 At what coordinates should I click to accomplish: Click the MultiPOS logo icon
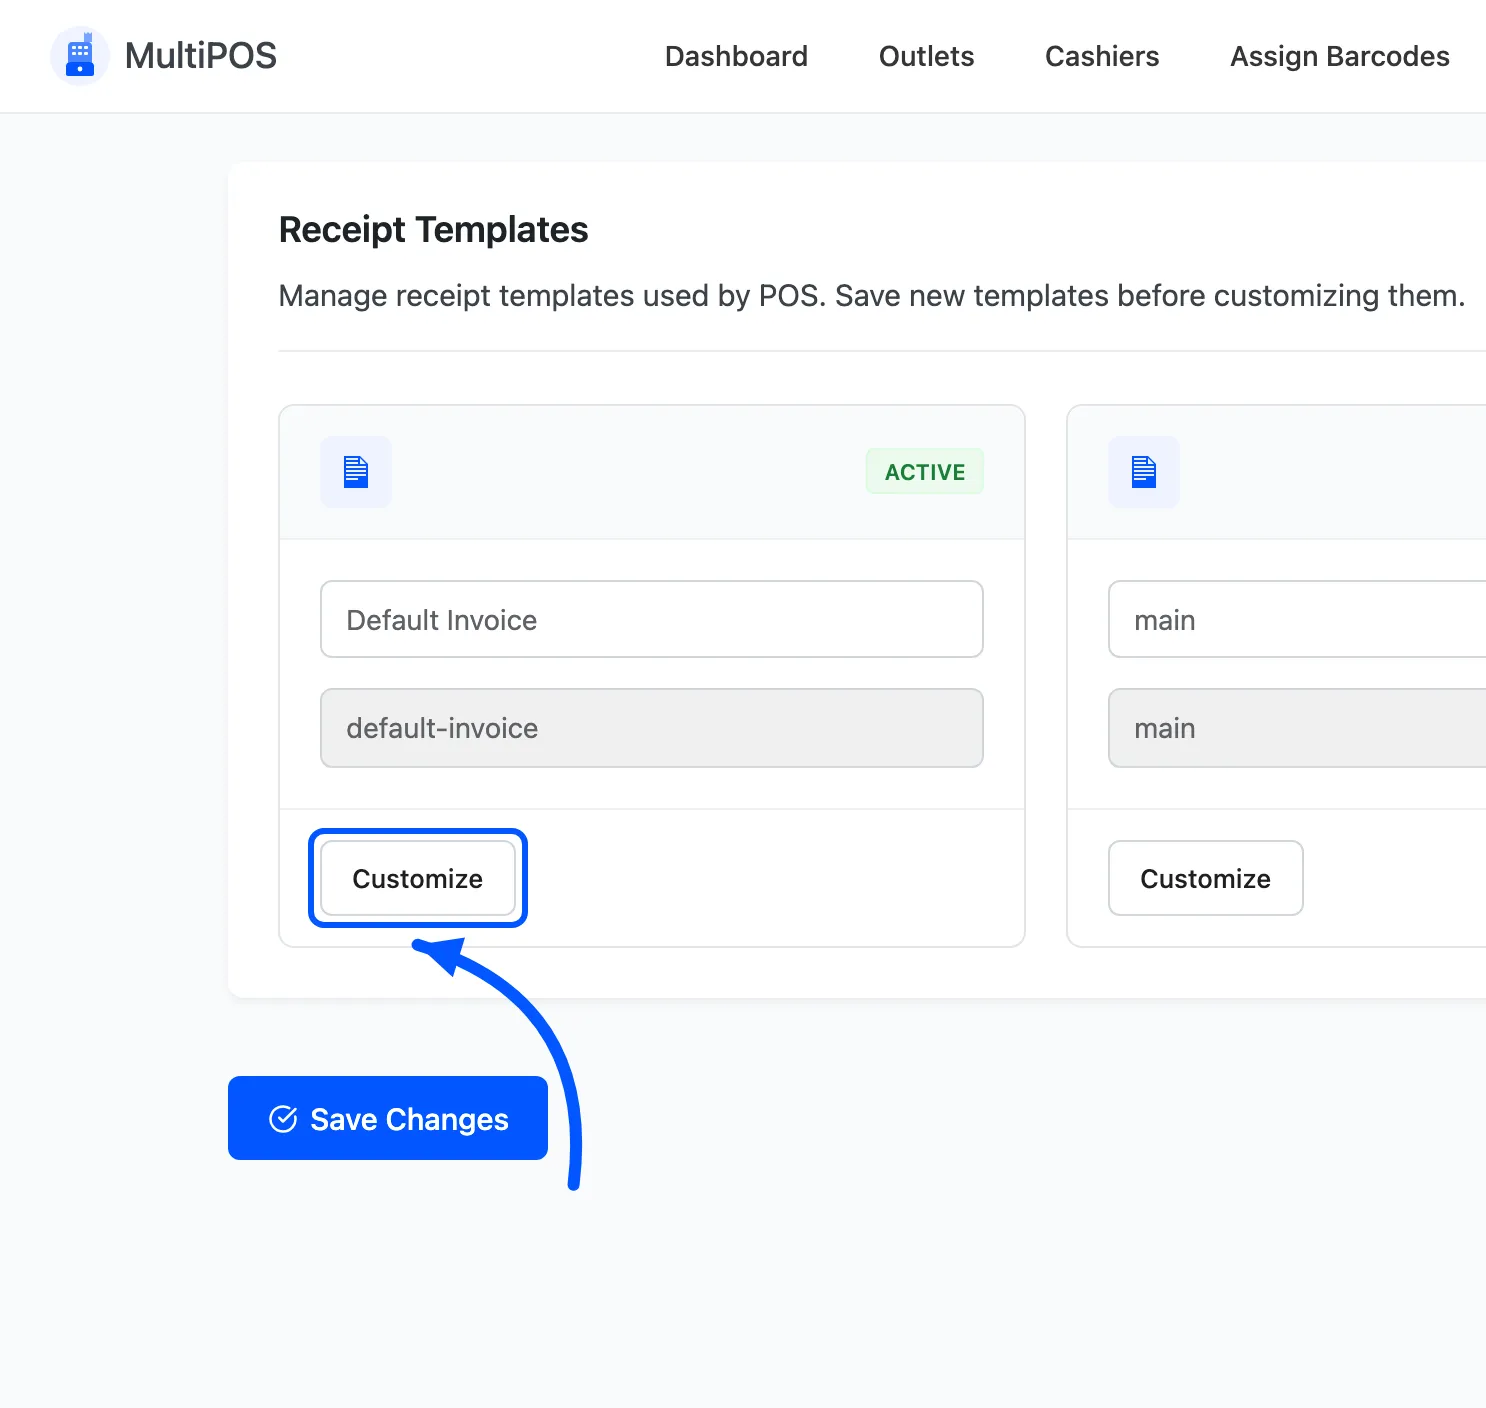[x=80, y=56]
